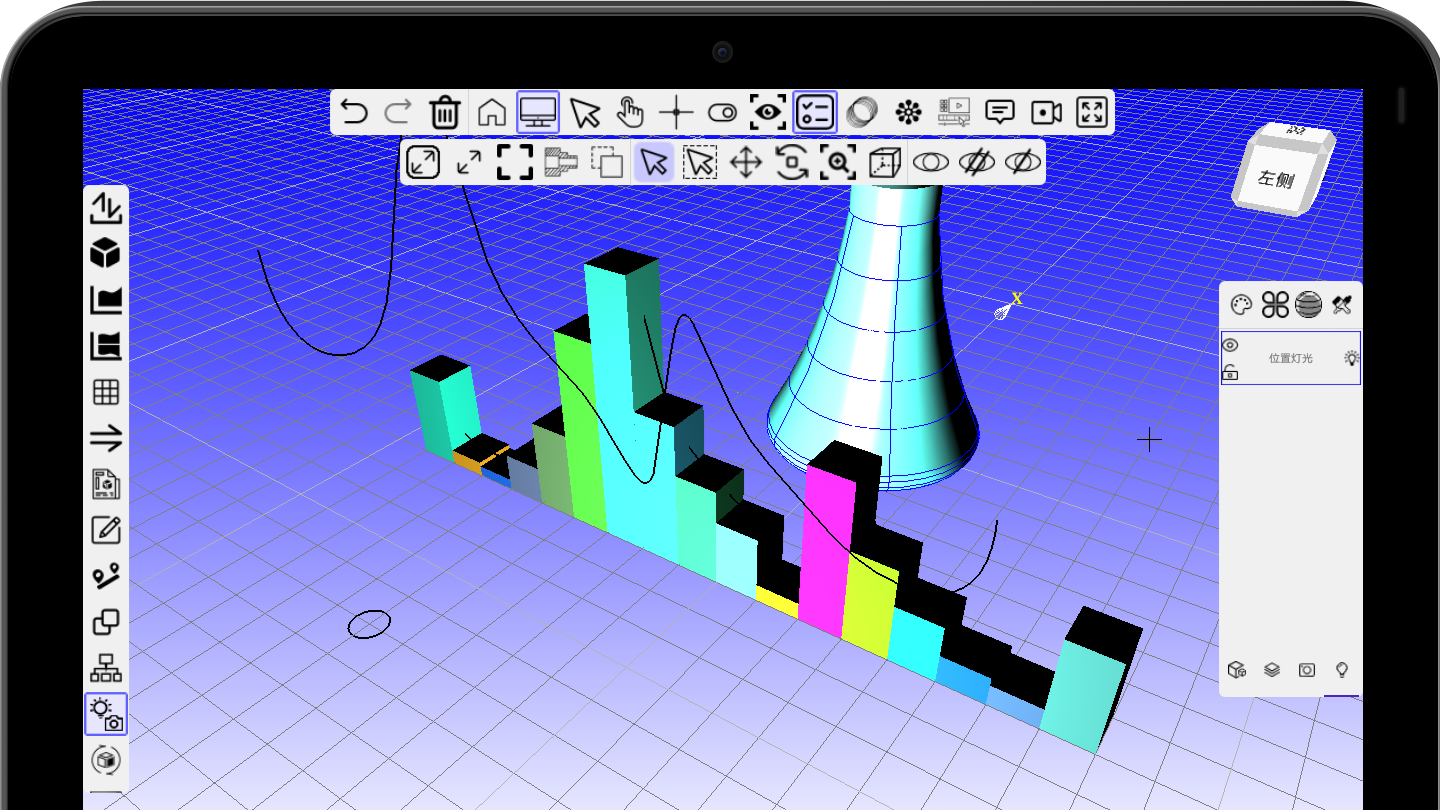Click the trash delete icon
Viewport: 1440px width, 810px height.
[x=444, y=112]
